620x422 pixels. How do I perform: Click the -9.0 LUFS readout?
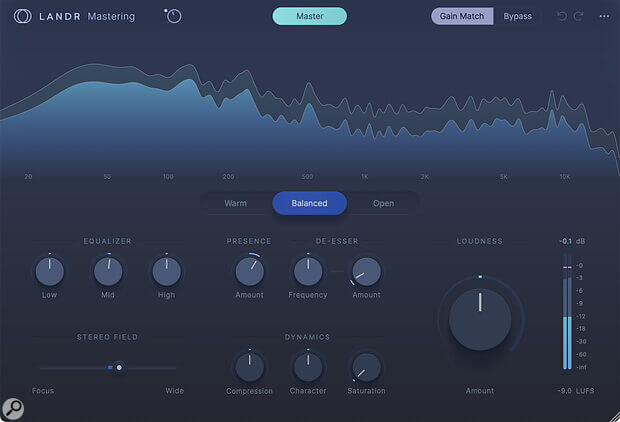[x=576, y=391]
